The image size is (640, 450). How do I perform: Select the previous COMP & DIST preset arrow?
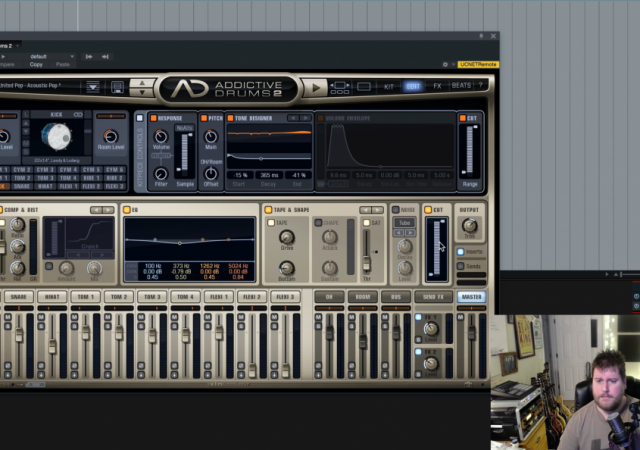pos(96,210)
